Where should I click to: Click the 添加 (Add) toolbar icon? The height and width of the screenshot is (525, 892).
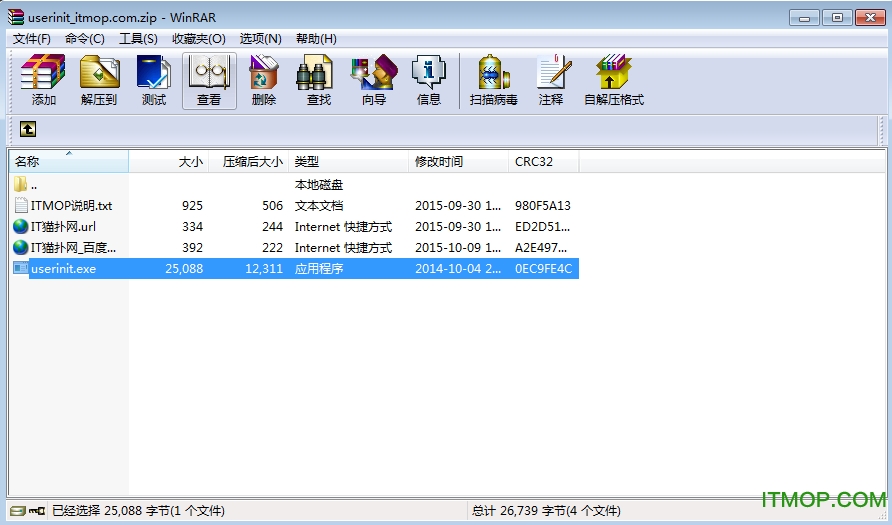pyautogui.click(x=43, y=72)
